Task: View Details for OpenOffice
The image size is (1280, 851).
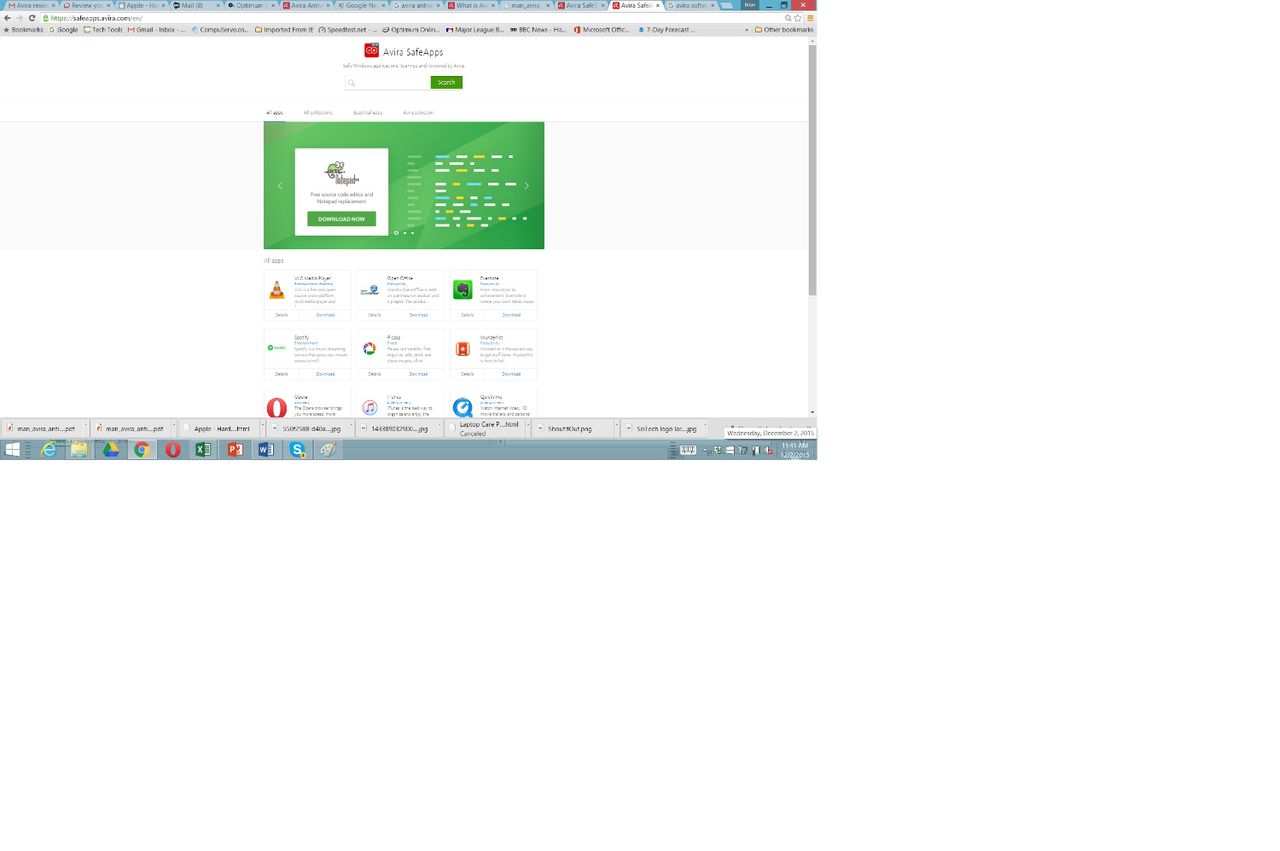Action: click(x=374, y=315)
